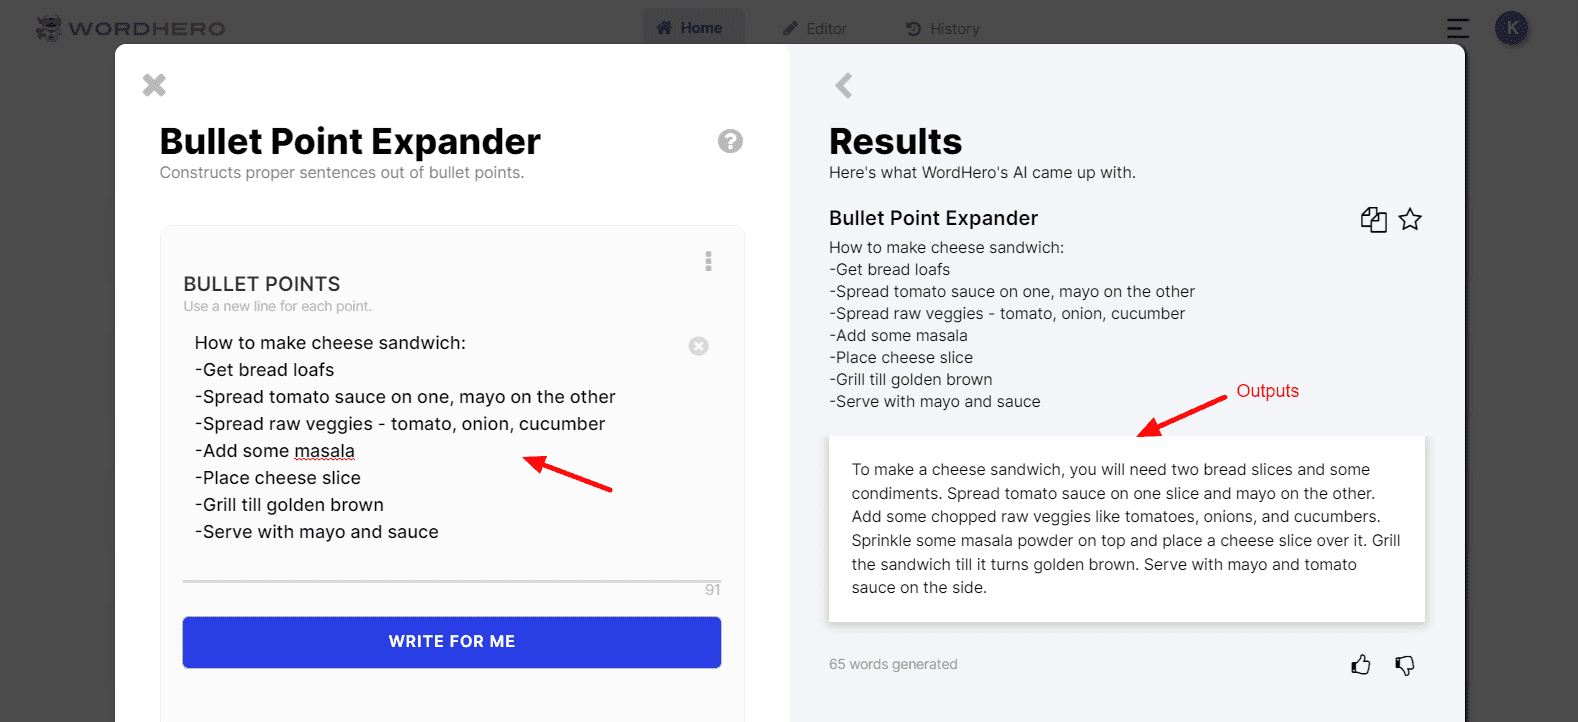Open the three-dot options menu
The height and width of the screenshot is (722, 1578).
coord(708,261)
